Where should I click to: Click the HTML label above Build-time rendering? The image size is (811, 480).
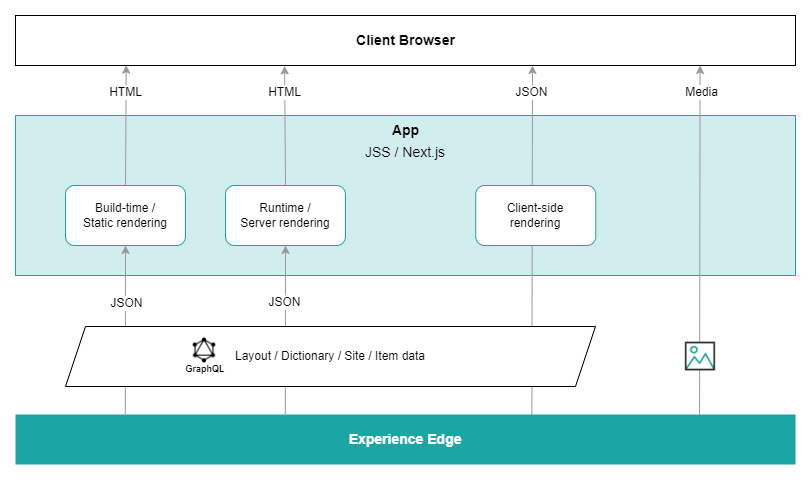click(x=125, y=92)
